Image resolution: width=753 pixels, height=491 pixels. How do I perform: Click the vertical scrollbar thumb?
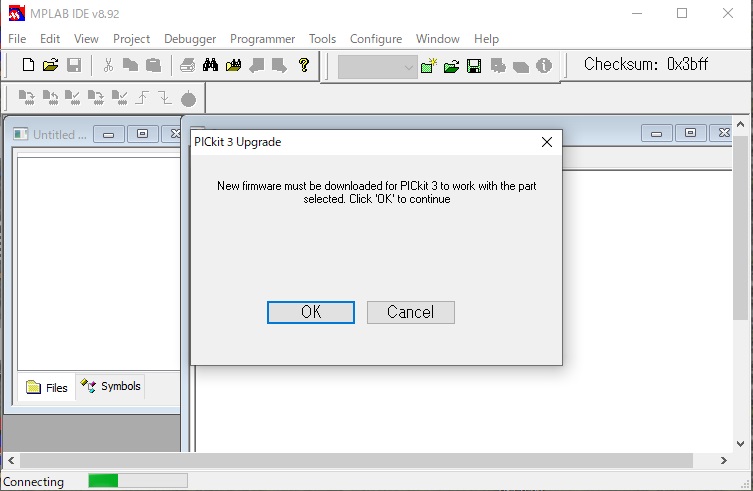pos(741,228)
